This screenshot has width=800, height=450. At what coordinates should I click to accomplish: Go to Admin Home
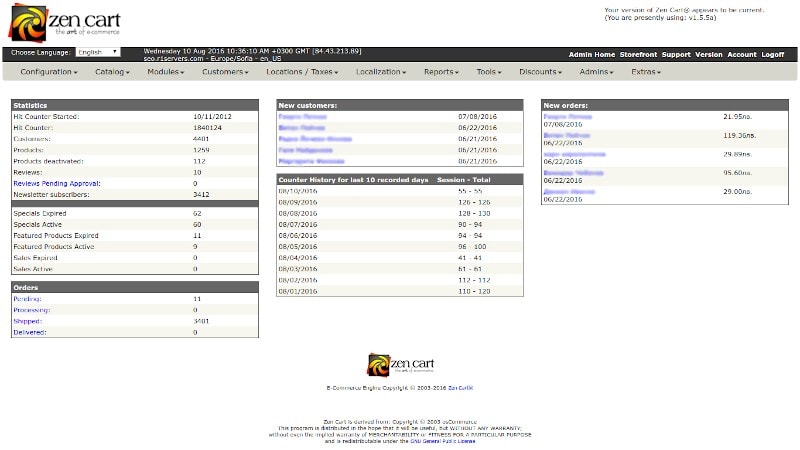coord(591,55)
